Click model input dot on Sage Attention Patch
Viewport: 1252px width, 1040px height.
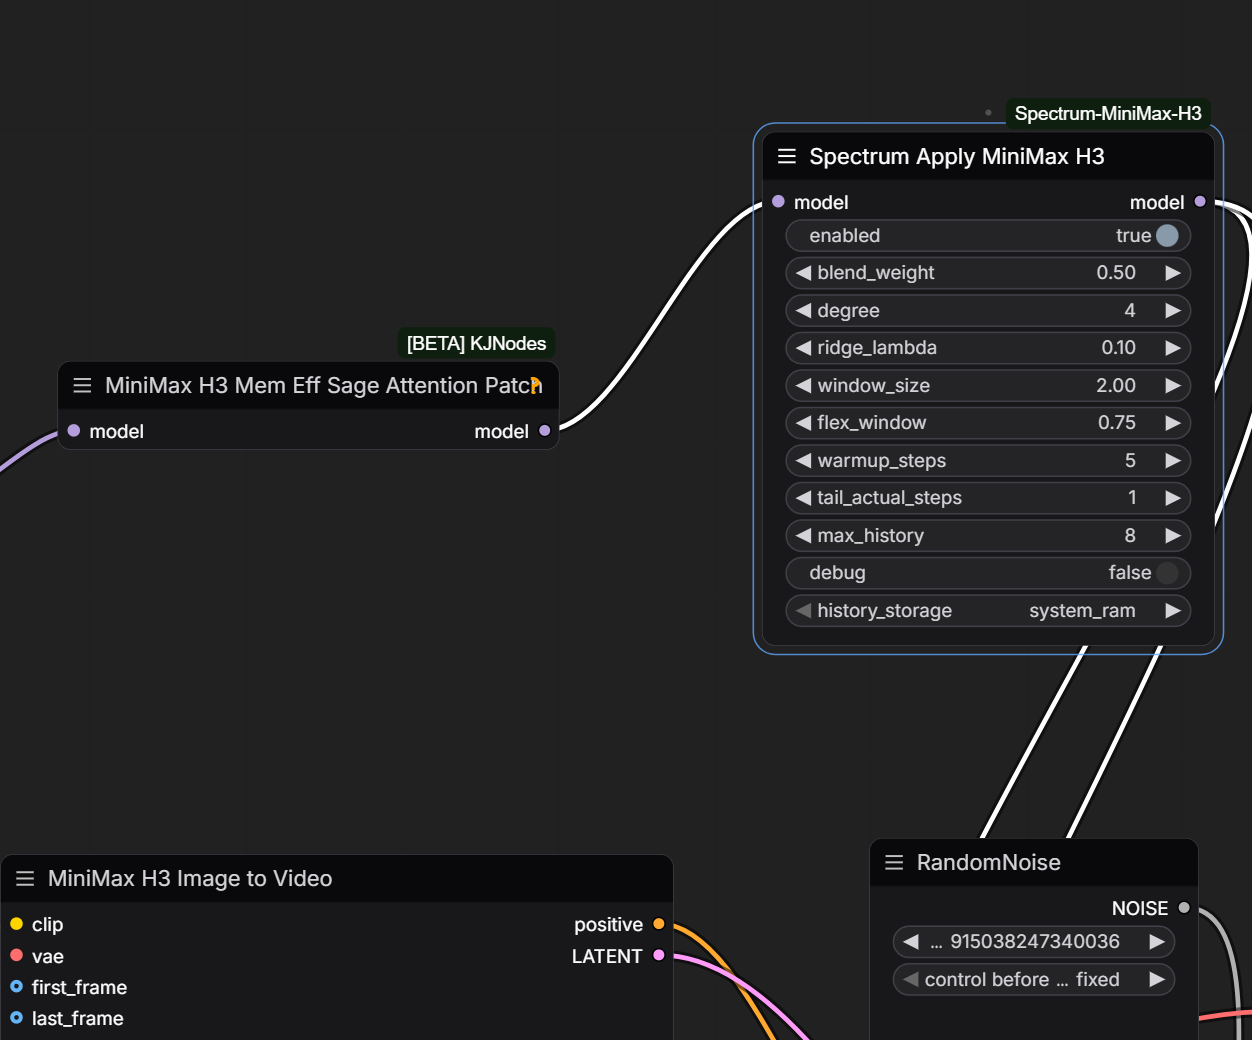tap(73, 431)
